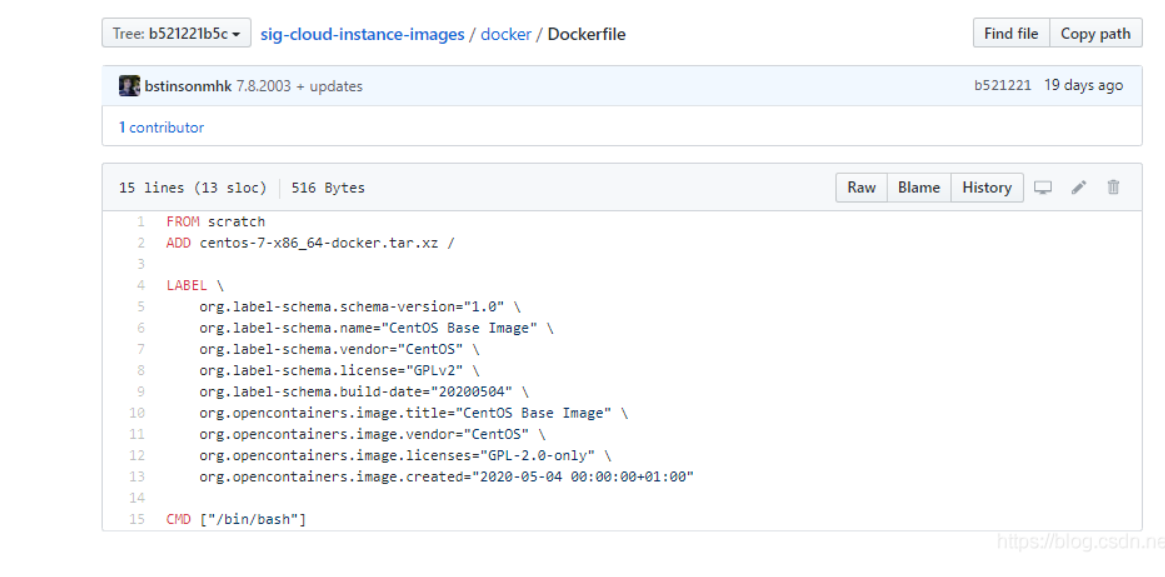View the Raw file contents
The image size is (1165, 577).
[x=861, y=188]
